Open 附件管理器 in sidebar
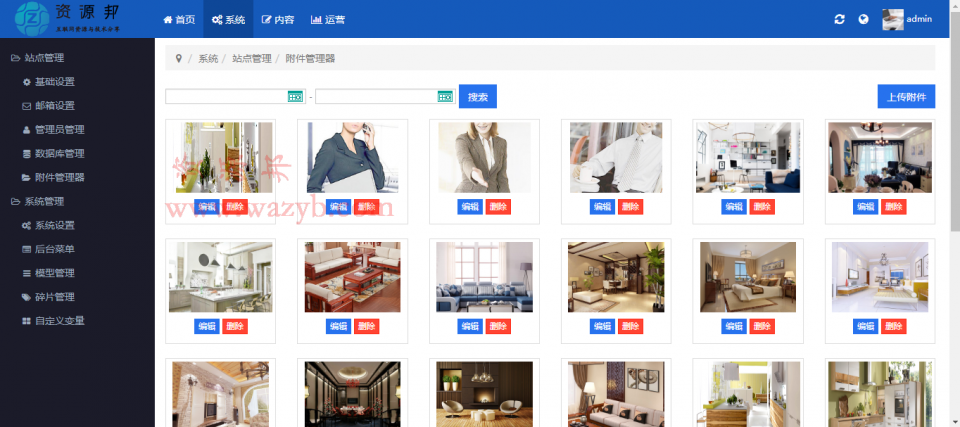Screen dimensions: 960x427 click(x=53, y=178)
